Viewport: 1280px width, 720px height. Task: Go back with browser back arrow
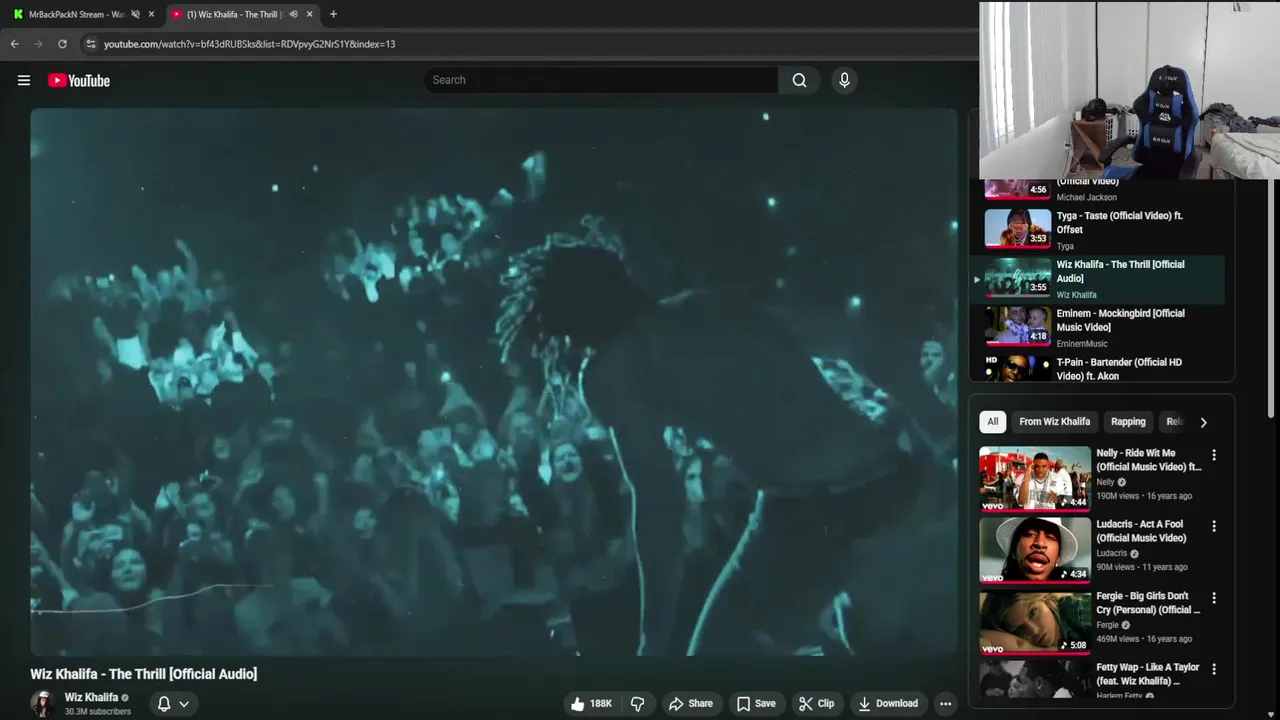14,44
